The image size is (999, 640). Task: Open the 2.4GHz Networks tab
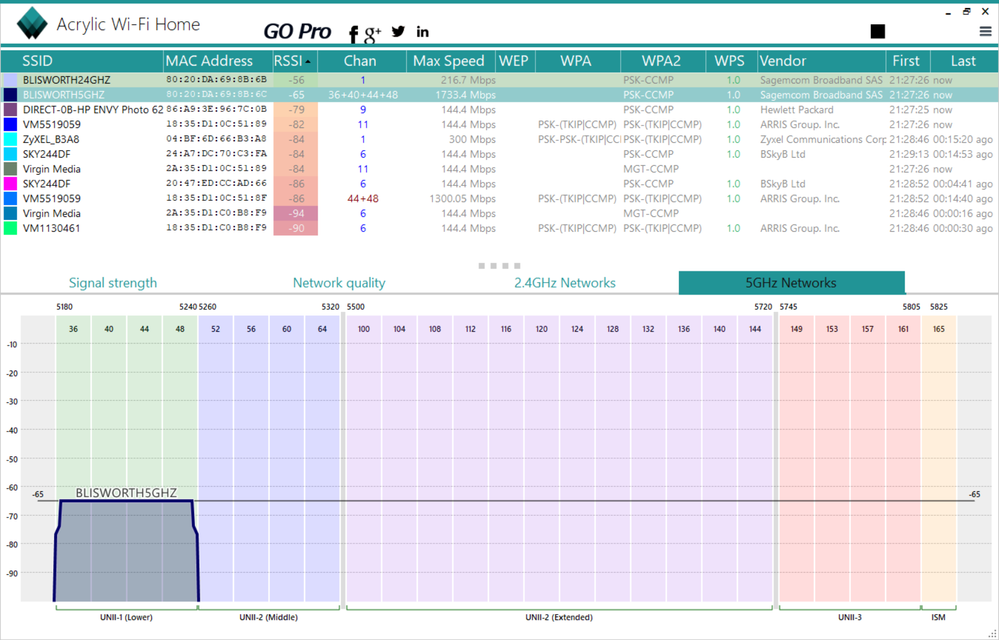click(x=564, y=283)
